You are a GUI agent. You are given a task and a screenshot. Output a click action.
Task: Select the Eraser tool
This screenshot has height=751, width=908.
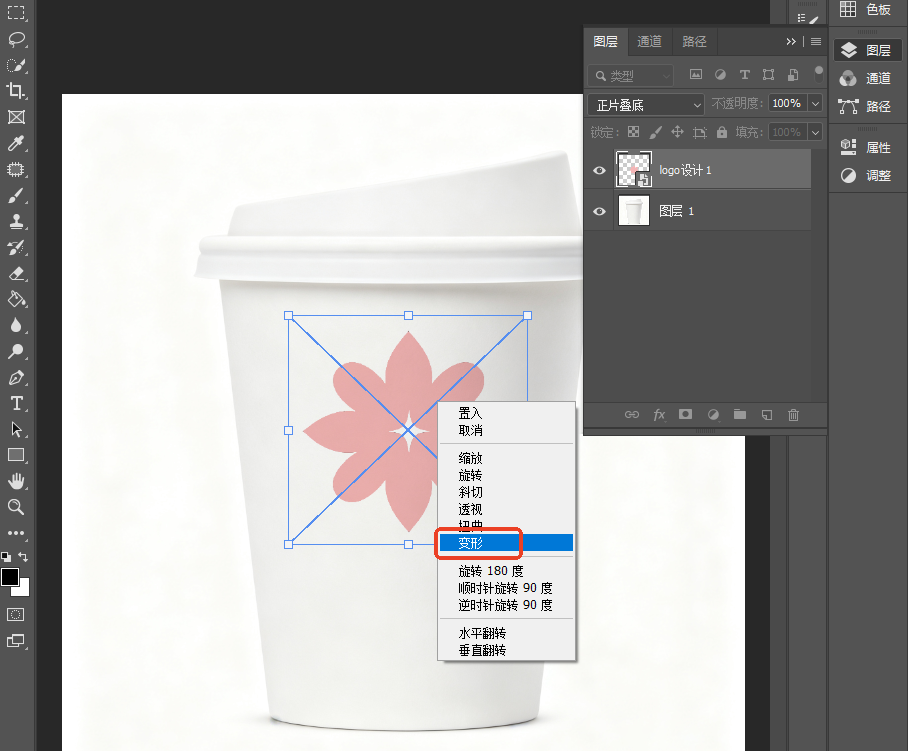tap(16, 273)
